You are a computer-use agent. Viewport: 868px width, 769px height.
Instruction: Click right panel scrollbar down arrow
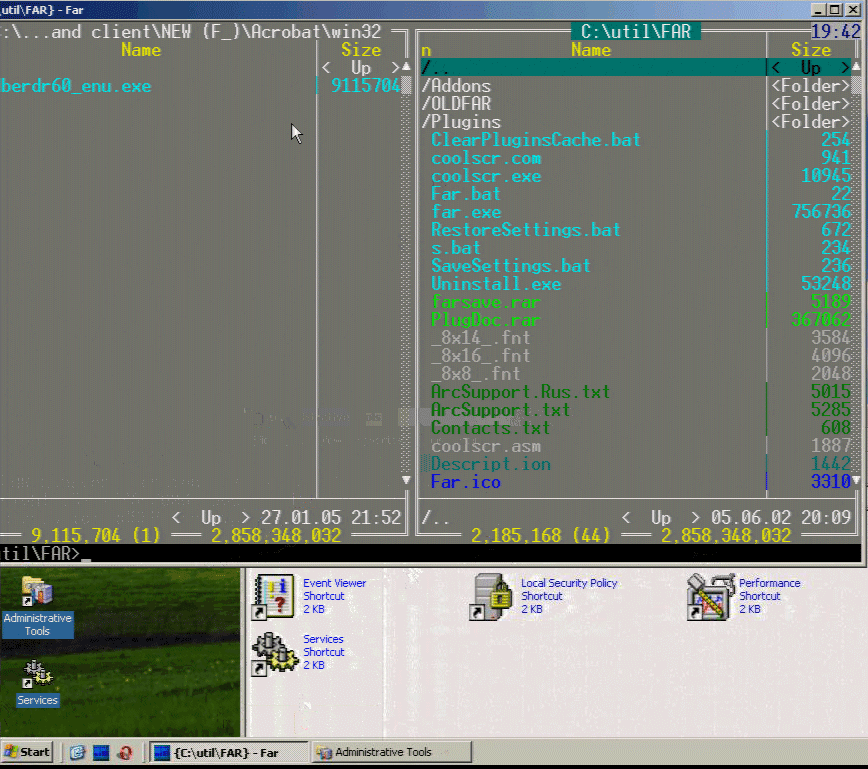coord(856,481)
